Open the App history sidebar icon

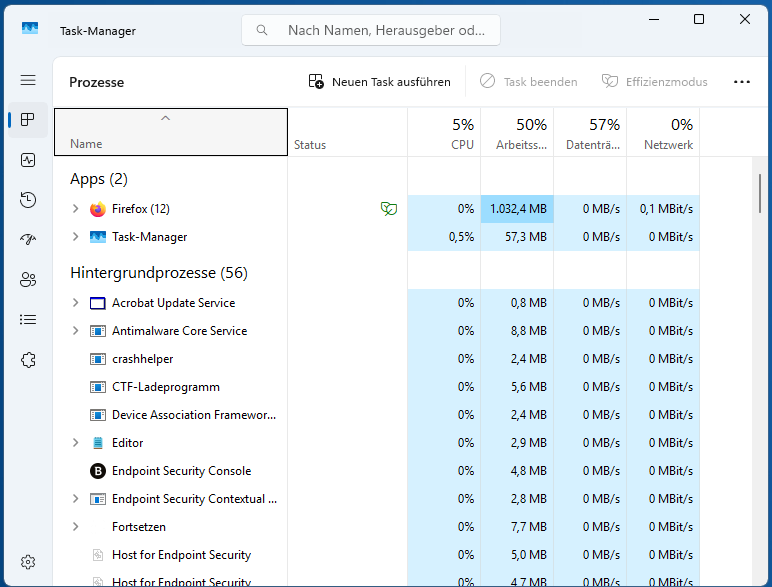click(x=28, y=200)
